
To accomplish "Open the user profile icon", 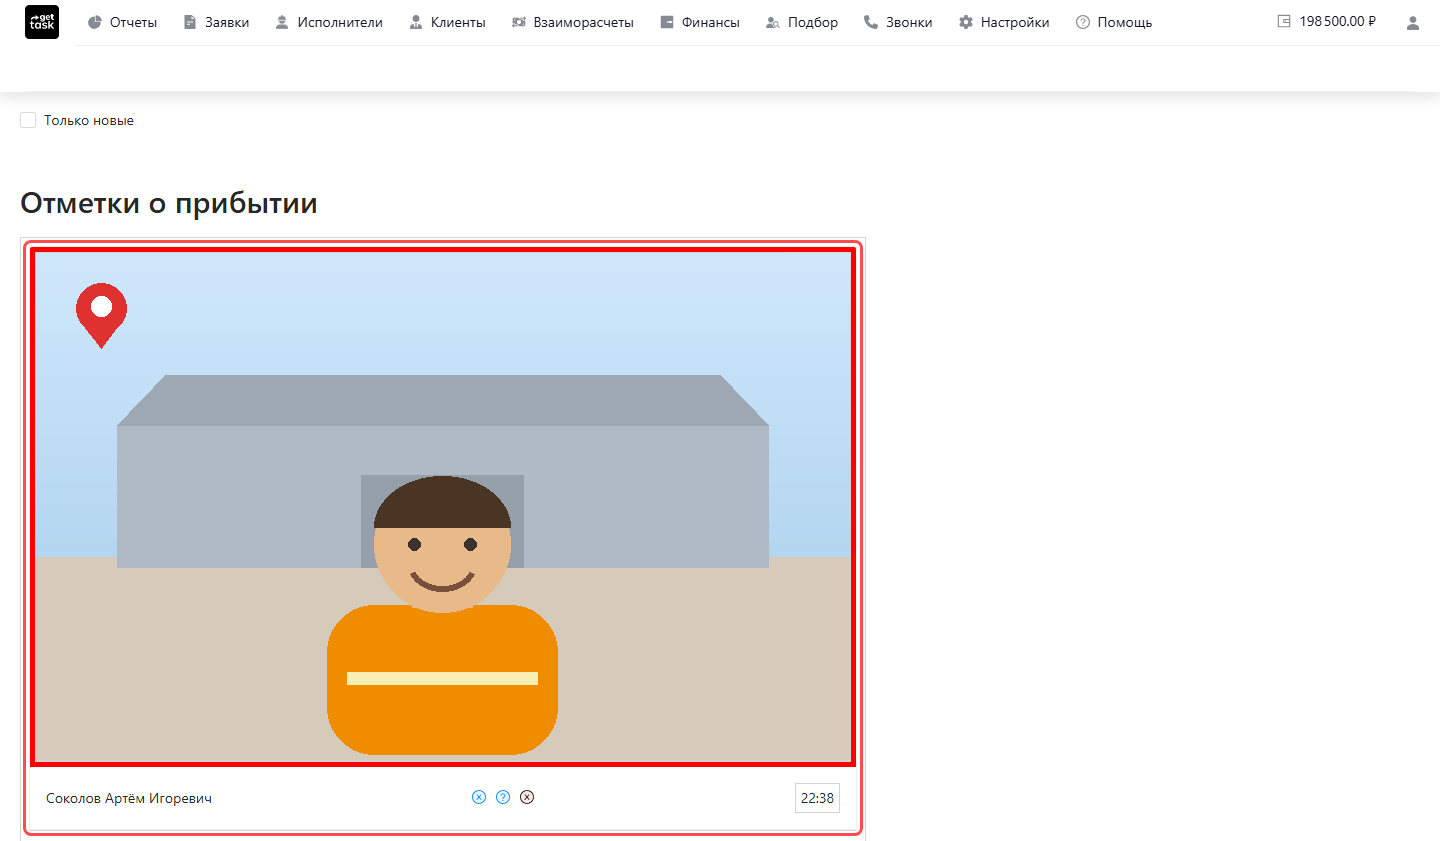I will point(1412,22).
